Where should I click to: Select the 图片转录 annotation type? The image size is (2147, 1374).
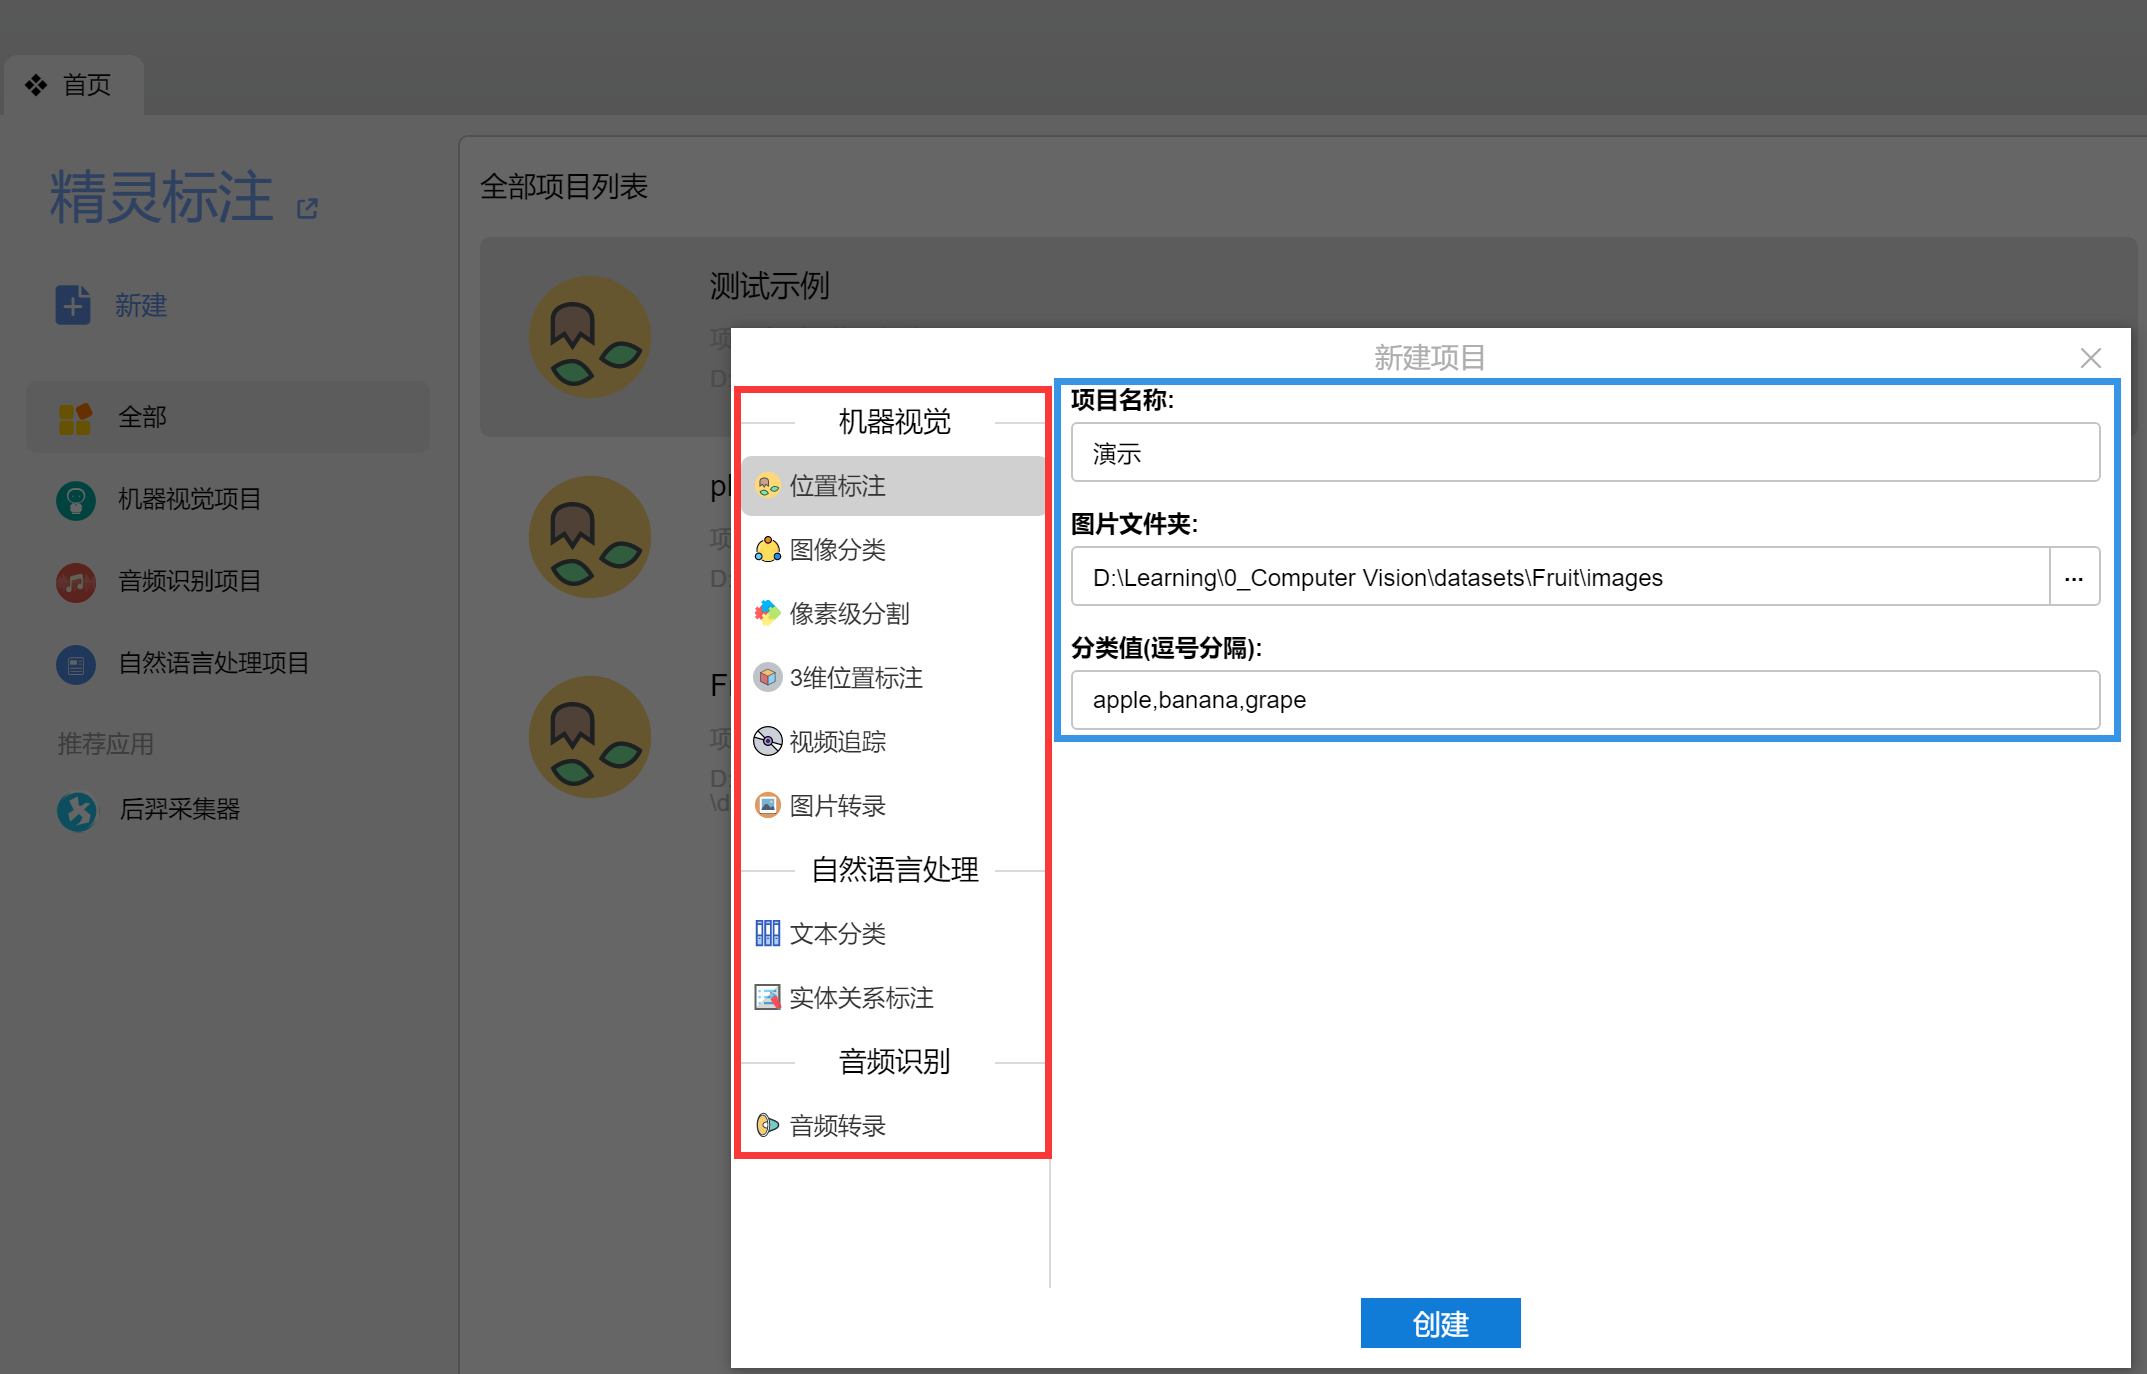click(x=836, y=805)
